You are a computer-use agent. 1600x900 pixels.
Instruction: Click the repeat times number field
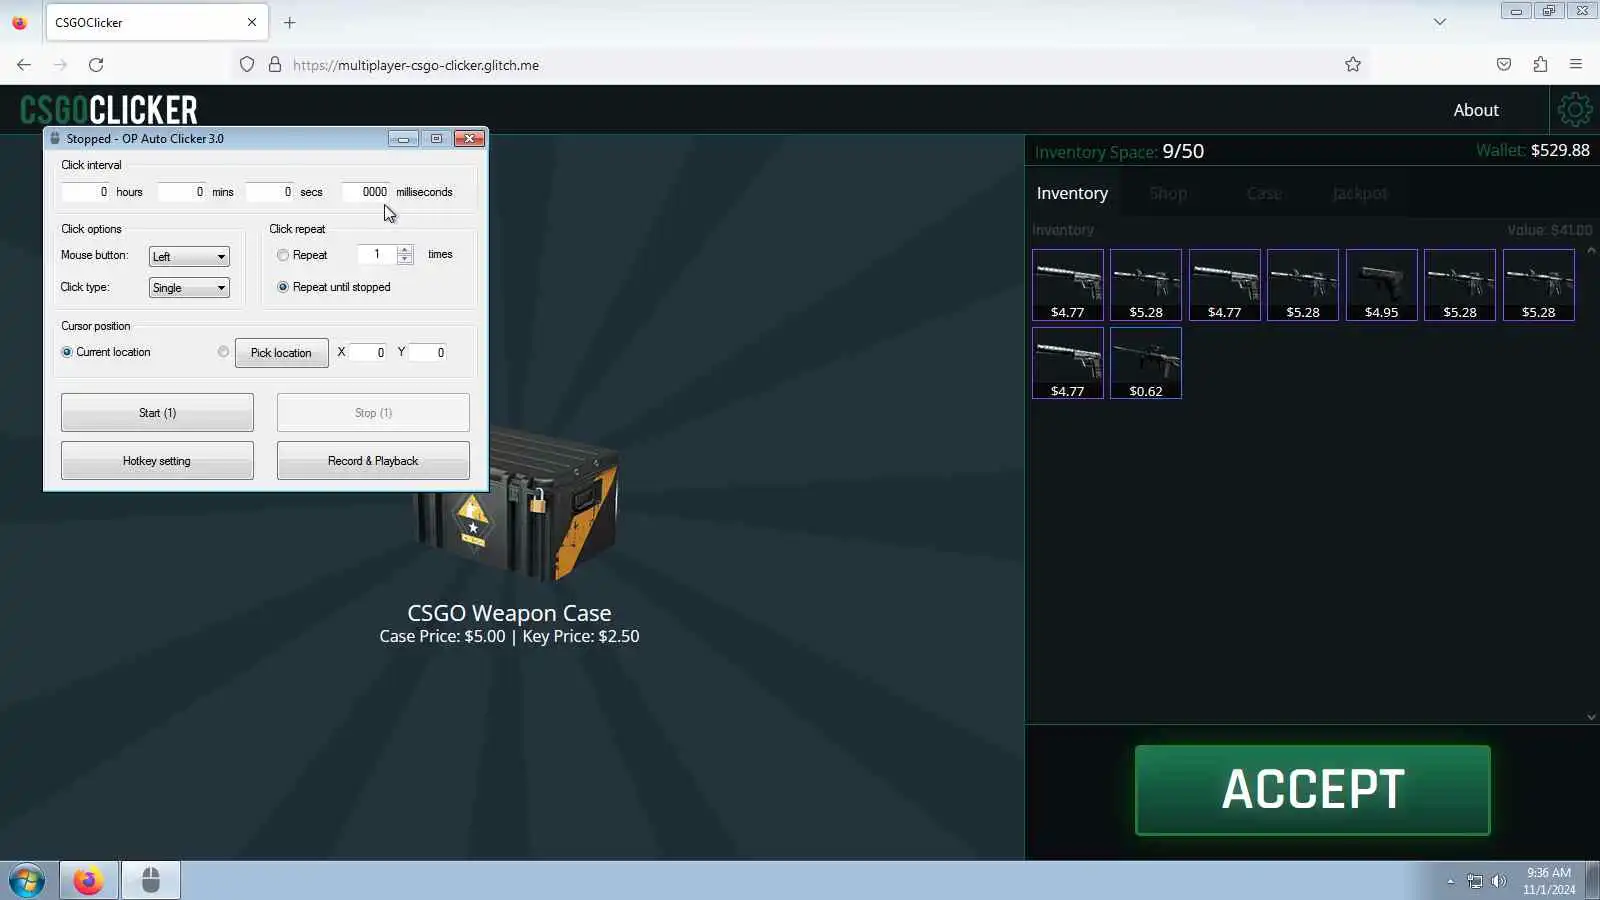click(377, 255)
